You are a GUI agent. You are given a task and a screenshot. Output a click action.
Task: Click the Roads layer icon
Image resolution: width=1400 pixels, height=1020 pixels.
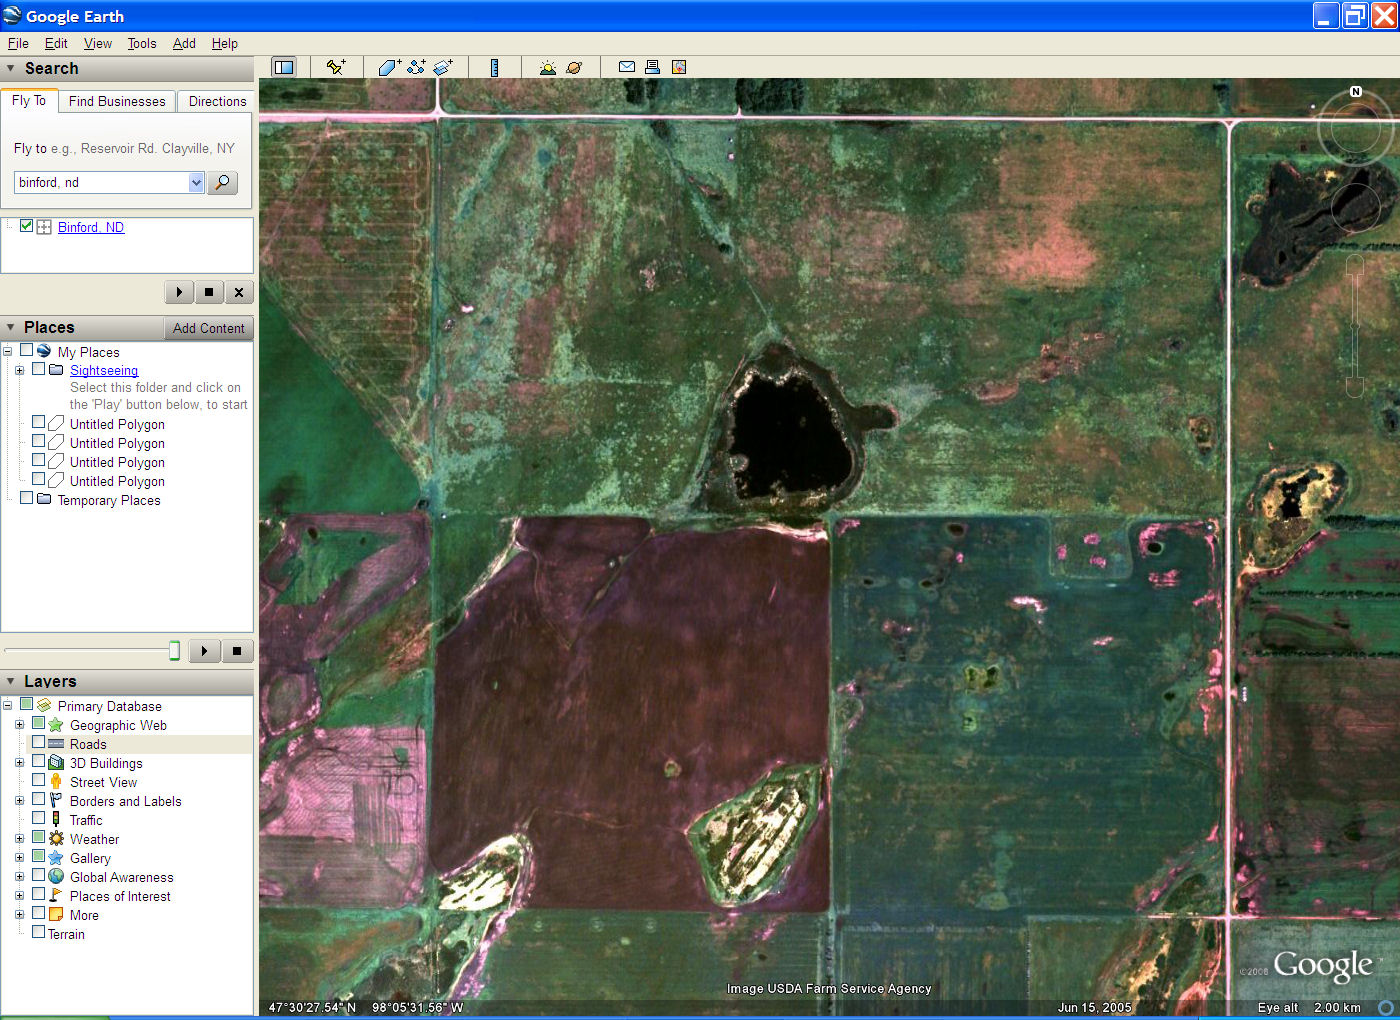click(x=56, y=744)
